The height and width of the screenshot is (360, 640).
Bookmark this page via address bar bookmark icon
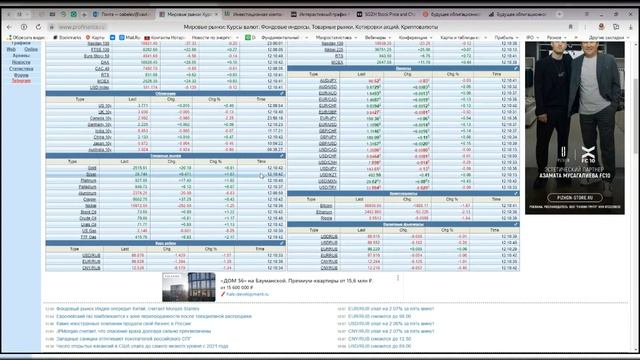point(571,27)
